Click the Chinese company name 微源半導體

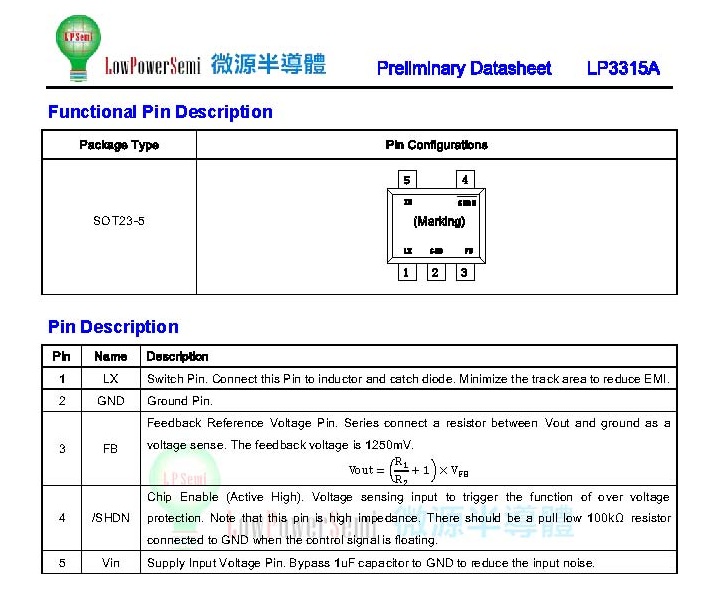[x=269, y=64]
